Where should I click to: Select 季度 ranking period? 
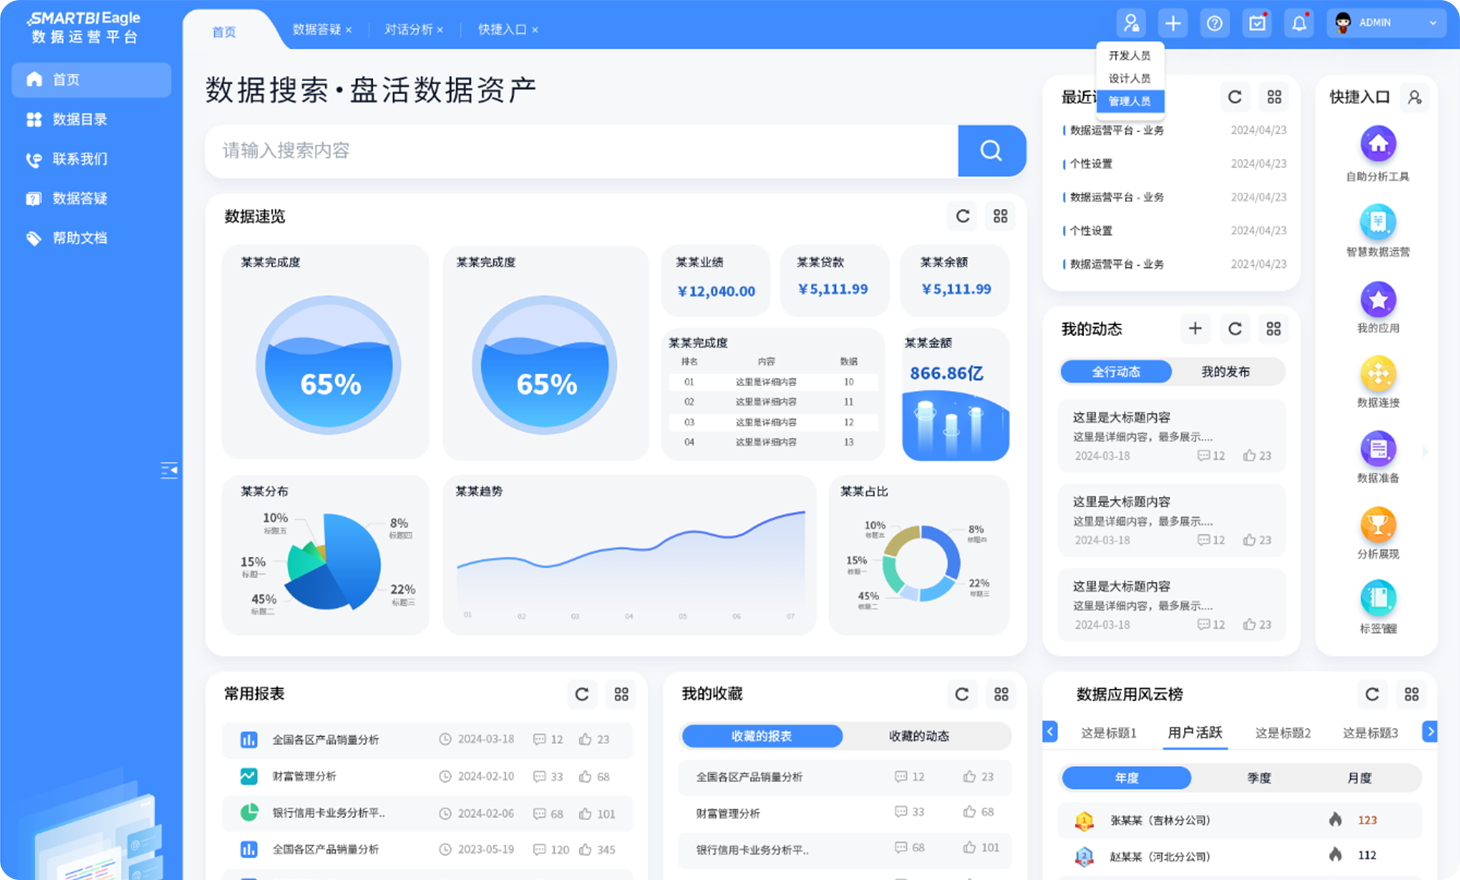(1258, 778)
